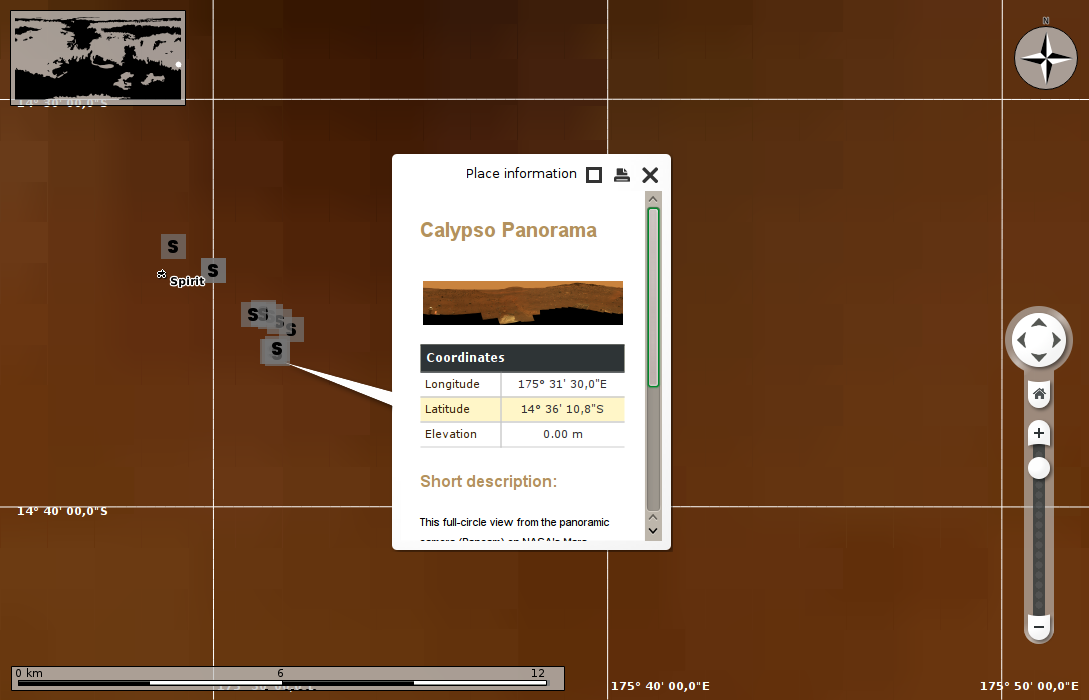Maximize the Place information popup
This screenshot has width=1089, height=700.
pyautogui.click(x=594, y=175)
